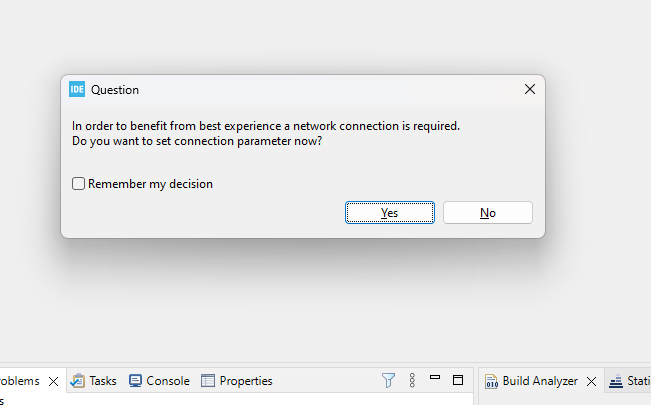Click the IDE icon in the dialog title
Screen dimensions: 651x405
pos(77,89)
